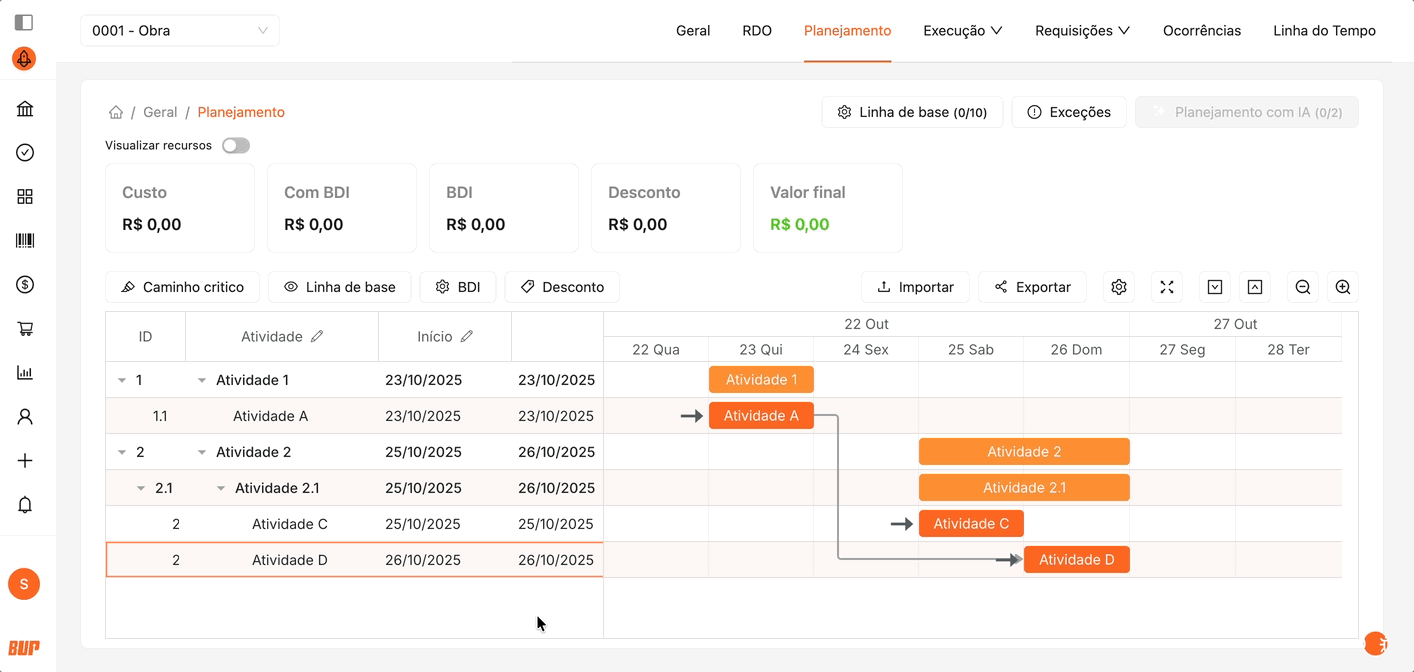Zoom out on the Gantt chart
The height and width of the screenshot is (672, 1414).
click(1303, 287)
